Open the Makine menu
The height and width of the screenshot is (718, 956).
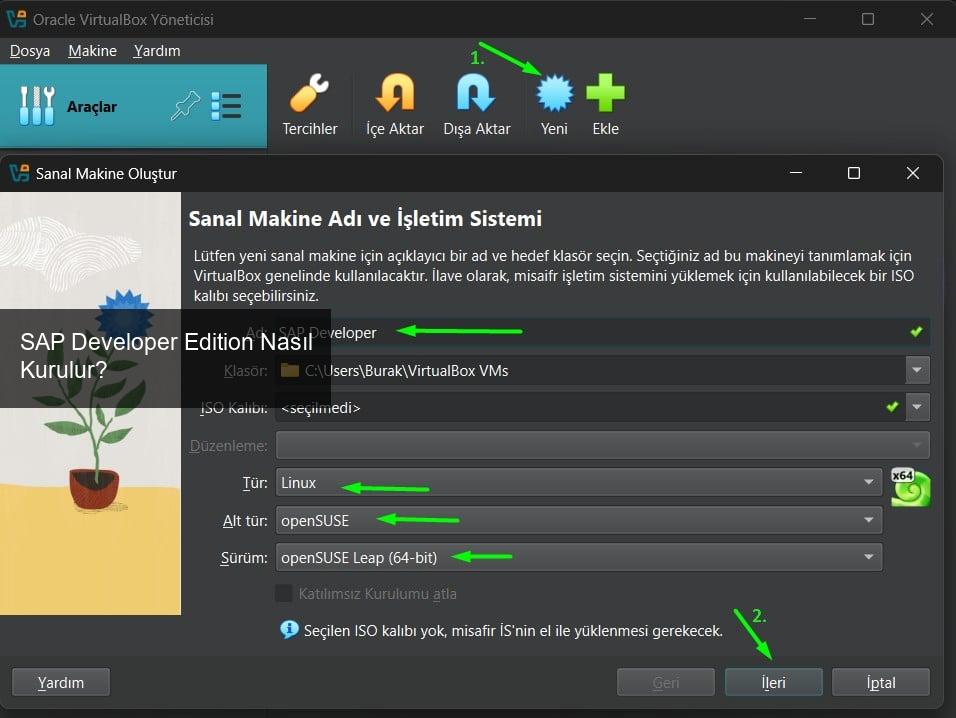coord(92,51)
